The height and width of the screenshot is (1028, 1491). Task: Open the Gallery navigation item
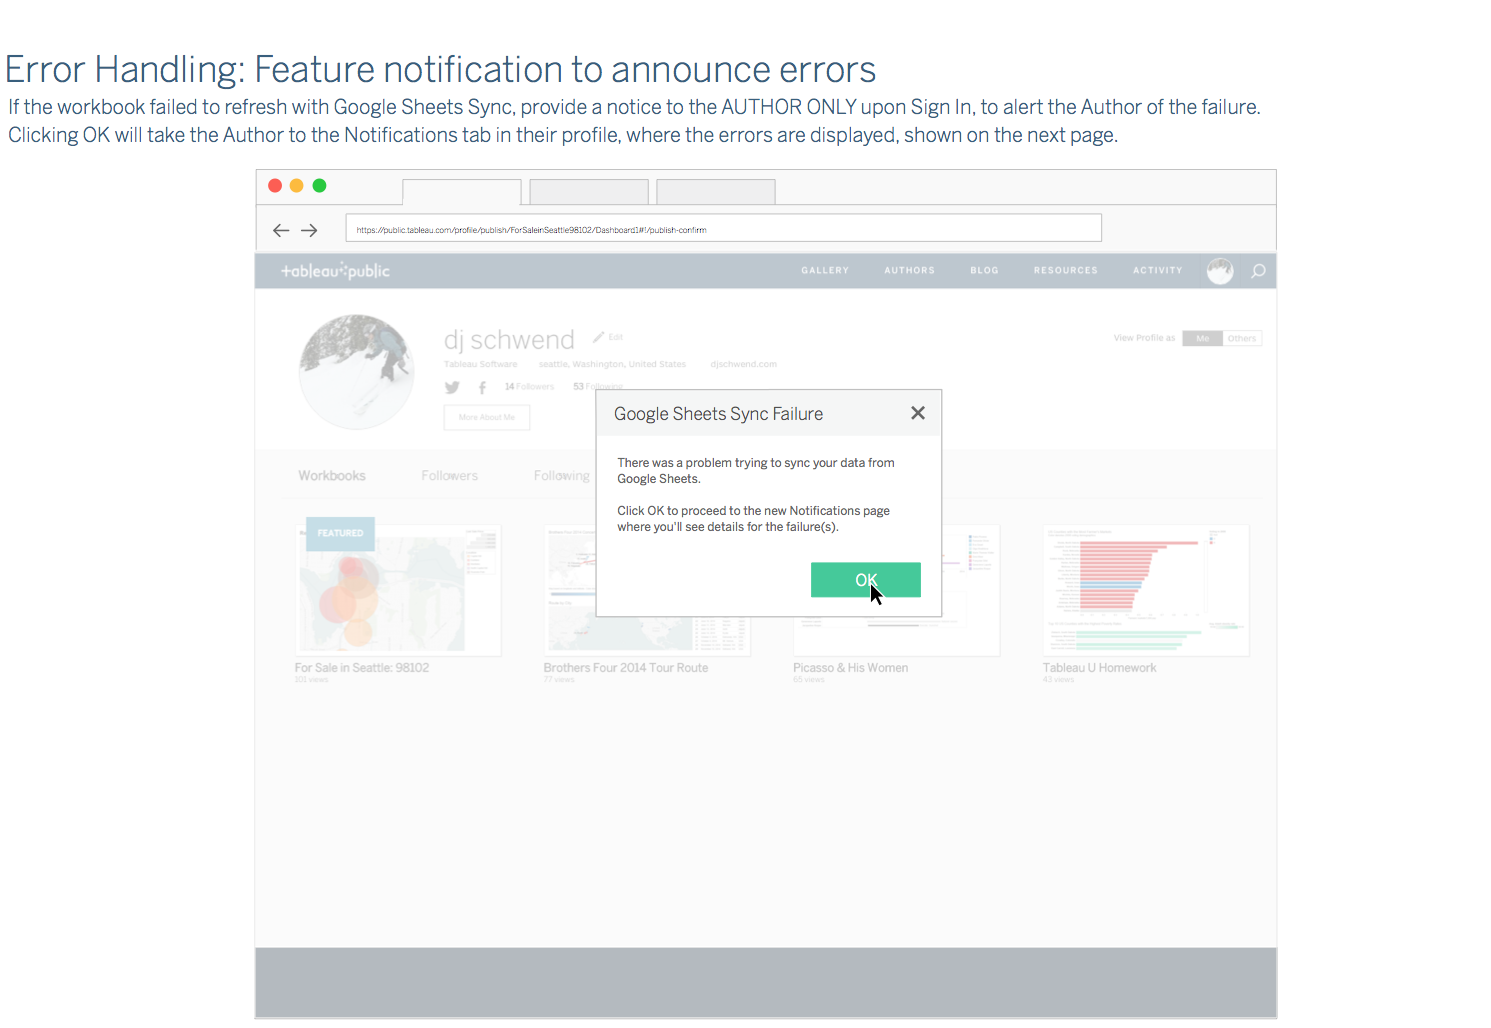tap(825, 271)
